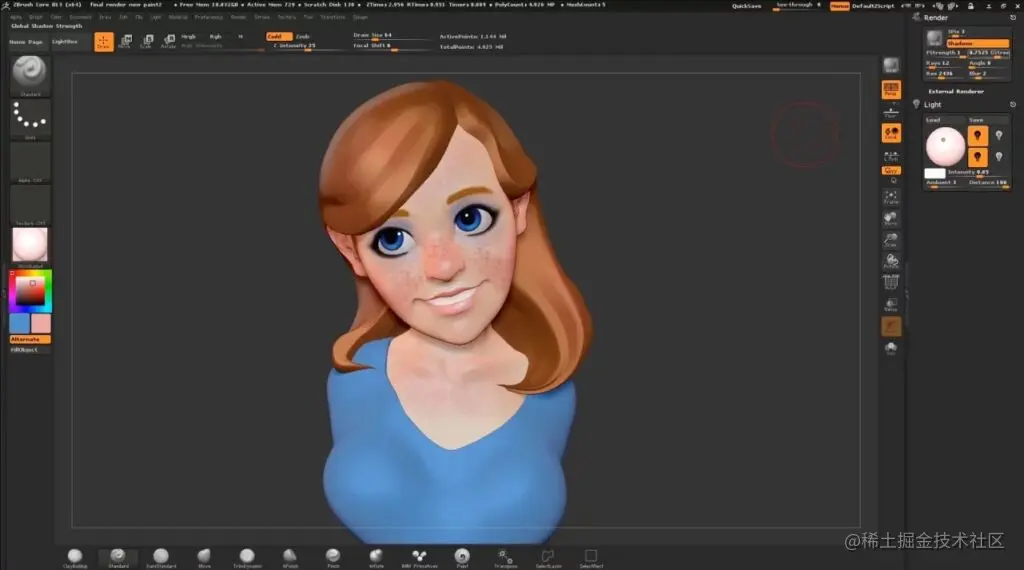Image resolution: width=1024 pixels, height=570 pixels.
Task: Reset the Render panel via its arrow icon
Action: pos(1013,18)
